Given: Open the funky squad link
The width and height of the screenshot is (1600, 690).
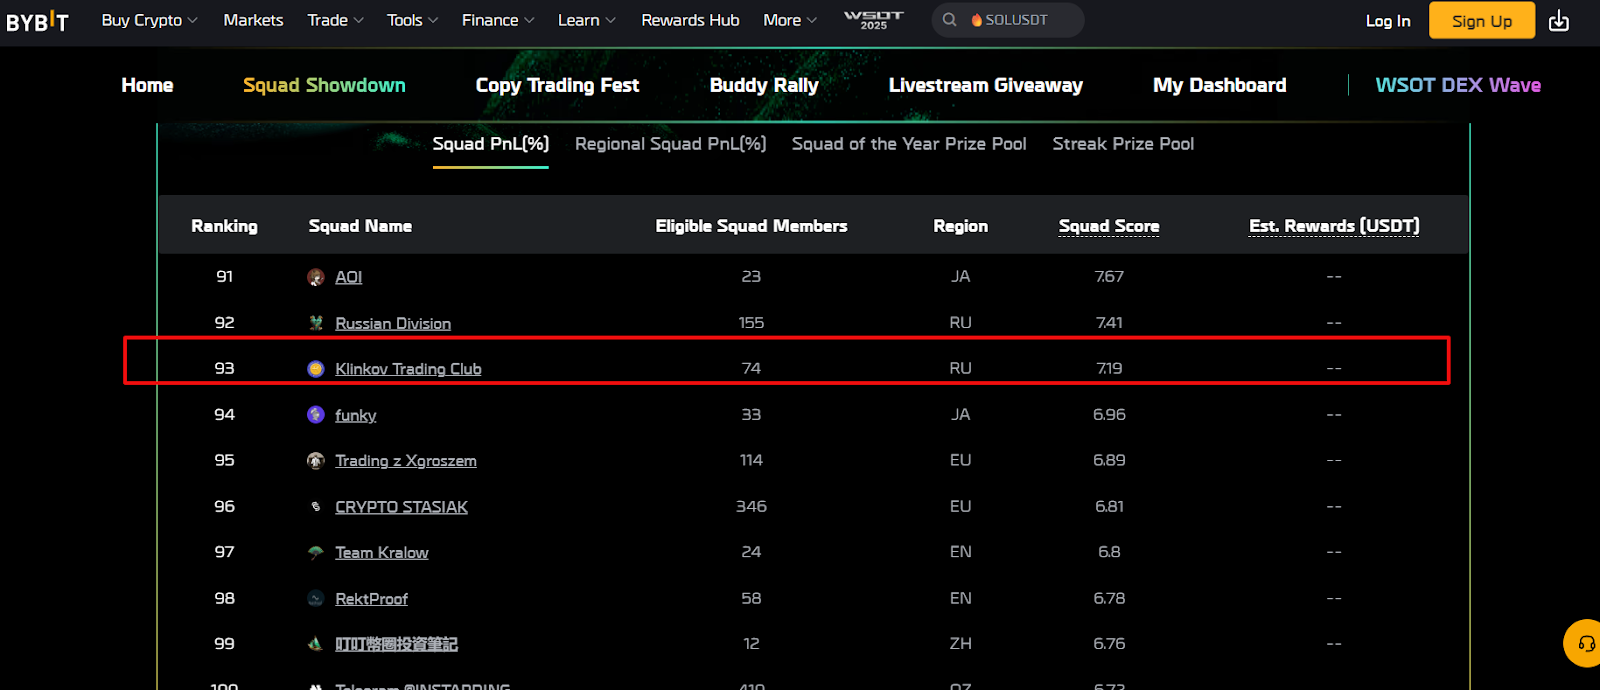Looking at the screenshot, I should (356, 415).
